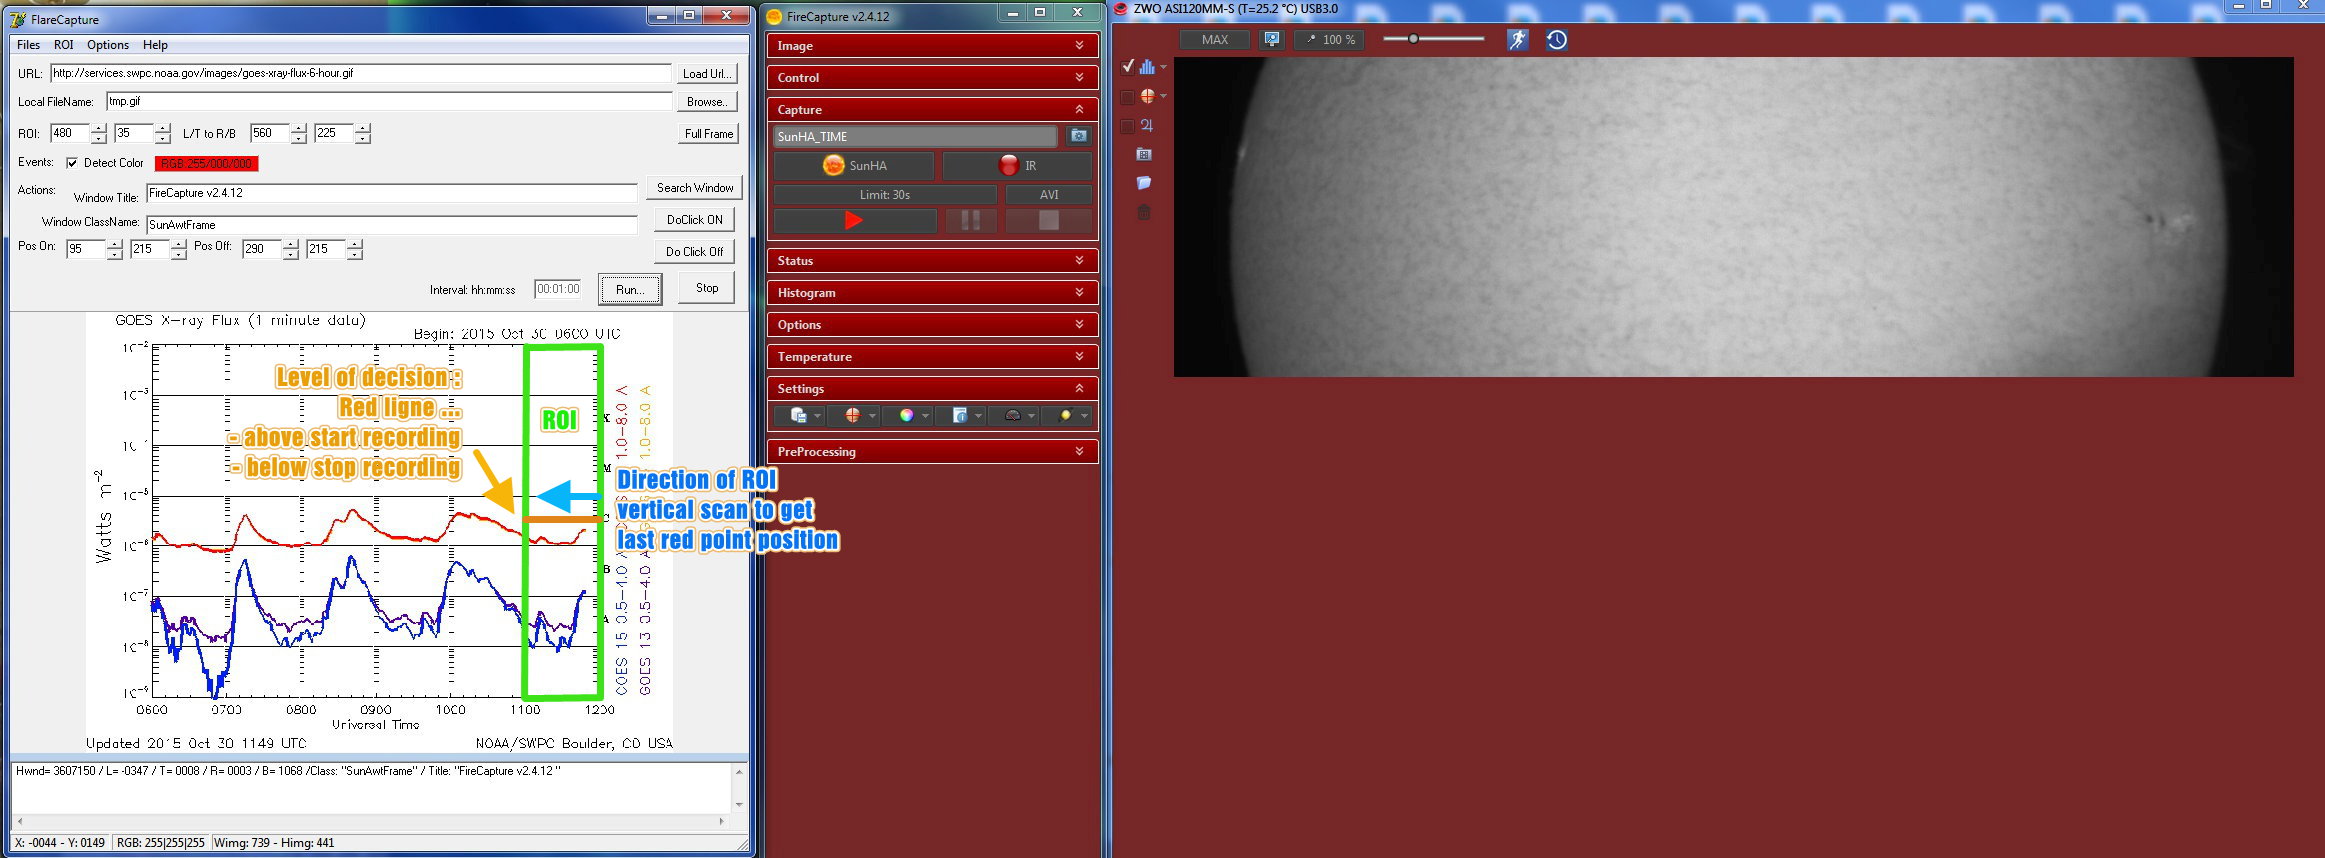Toggle the histogram checkbox in preview sidebar
Viewport: 2325px width, 858px height.
(x=1127, y=66)
